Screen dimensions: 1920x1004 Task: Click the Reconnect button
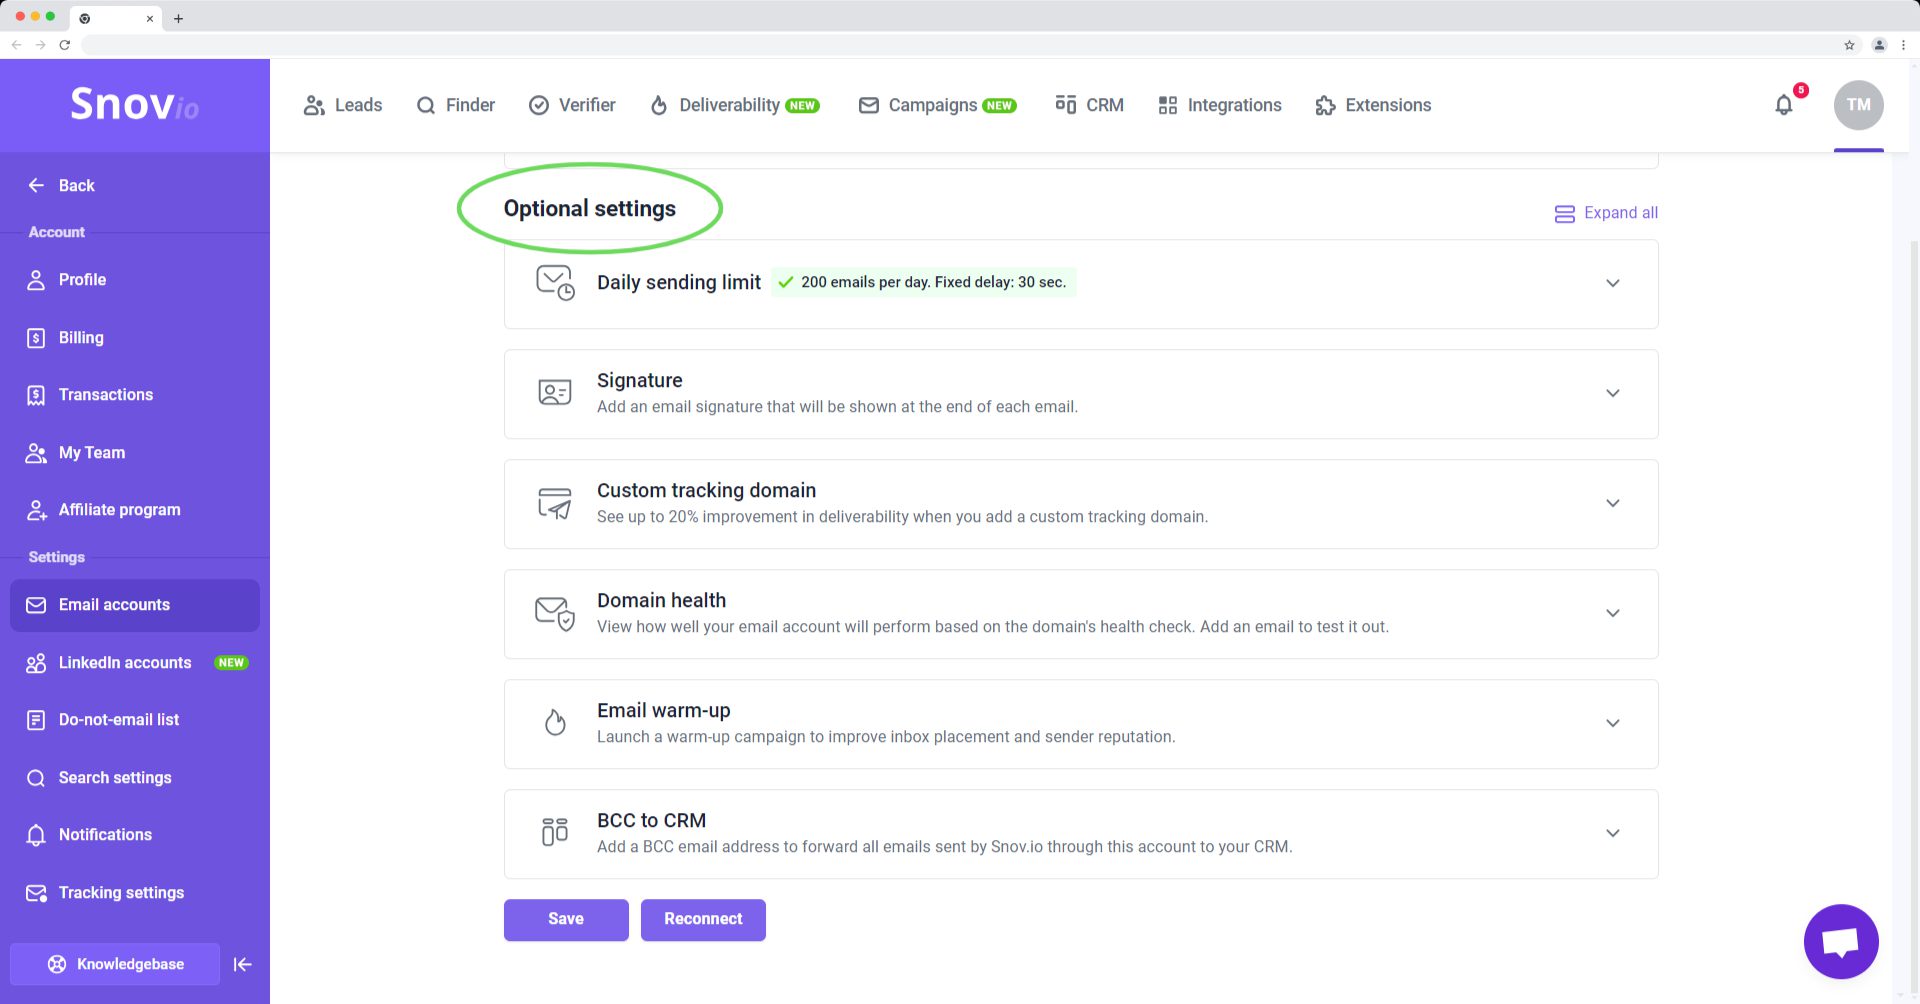click(703, 919)
